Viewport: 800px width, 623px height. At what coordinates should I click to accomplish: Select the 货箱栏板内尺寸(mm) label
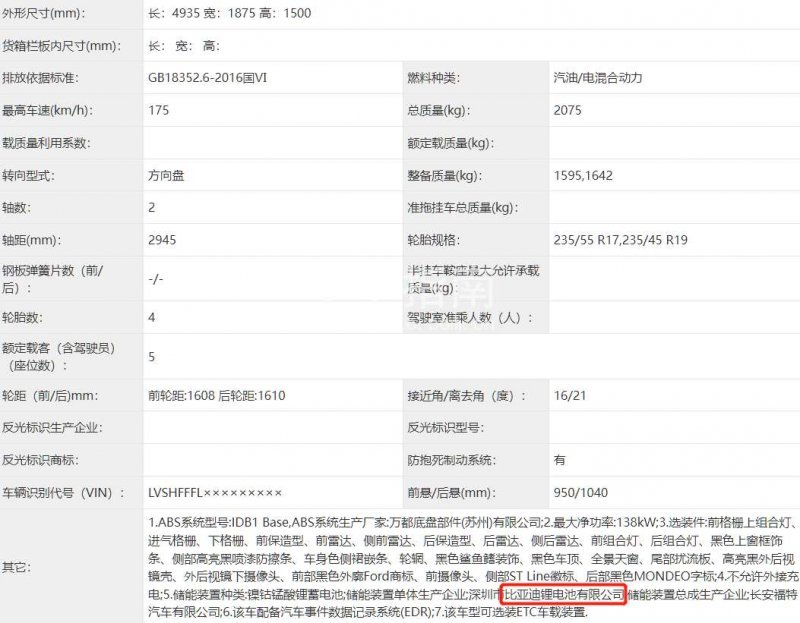coord(62,46)
